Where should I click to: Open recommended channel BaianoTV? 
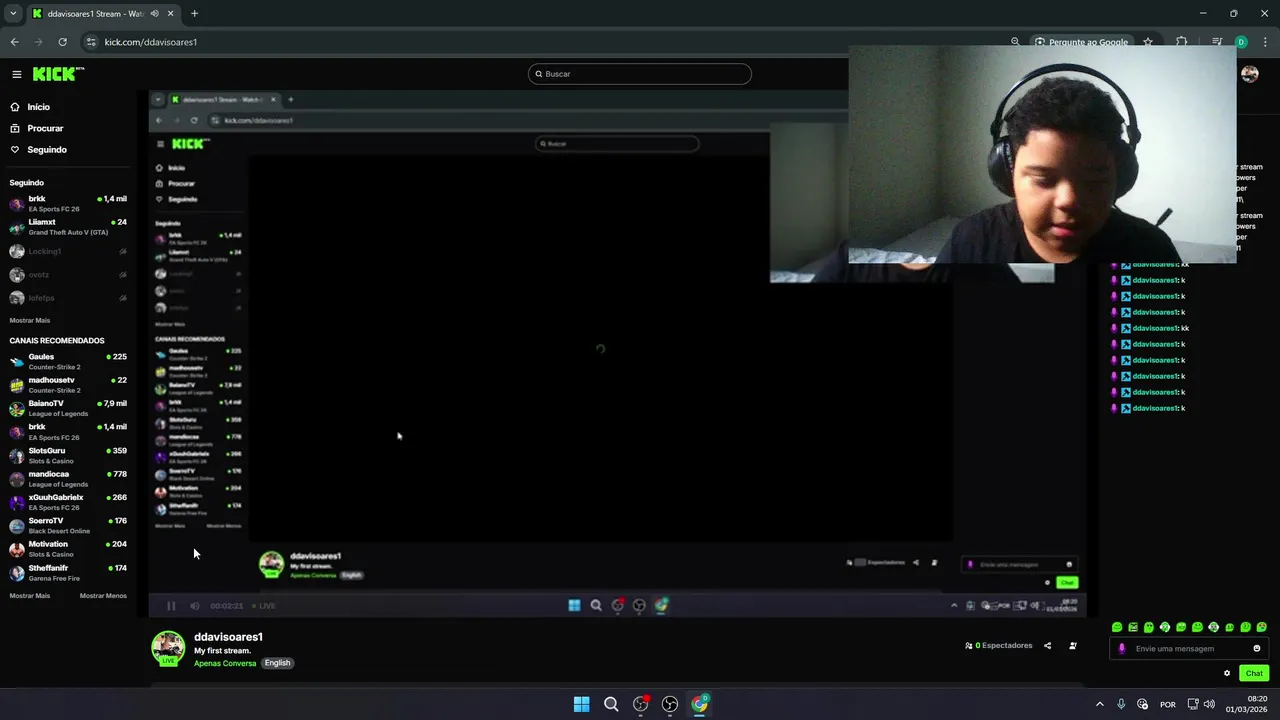click(68, 408)
